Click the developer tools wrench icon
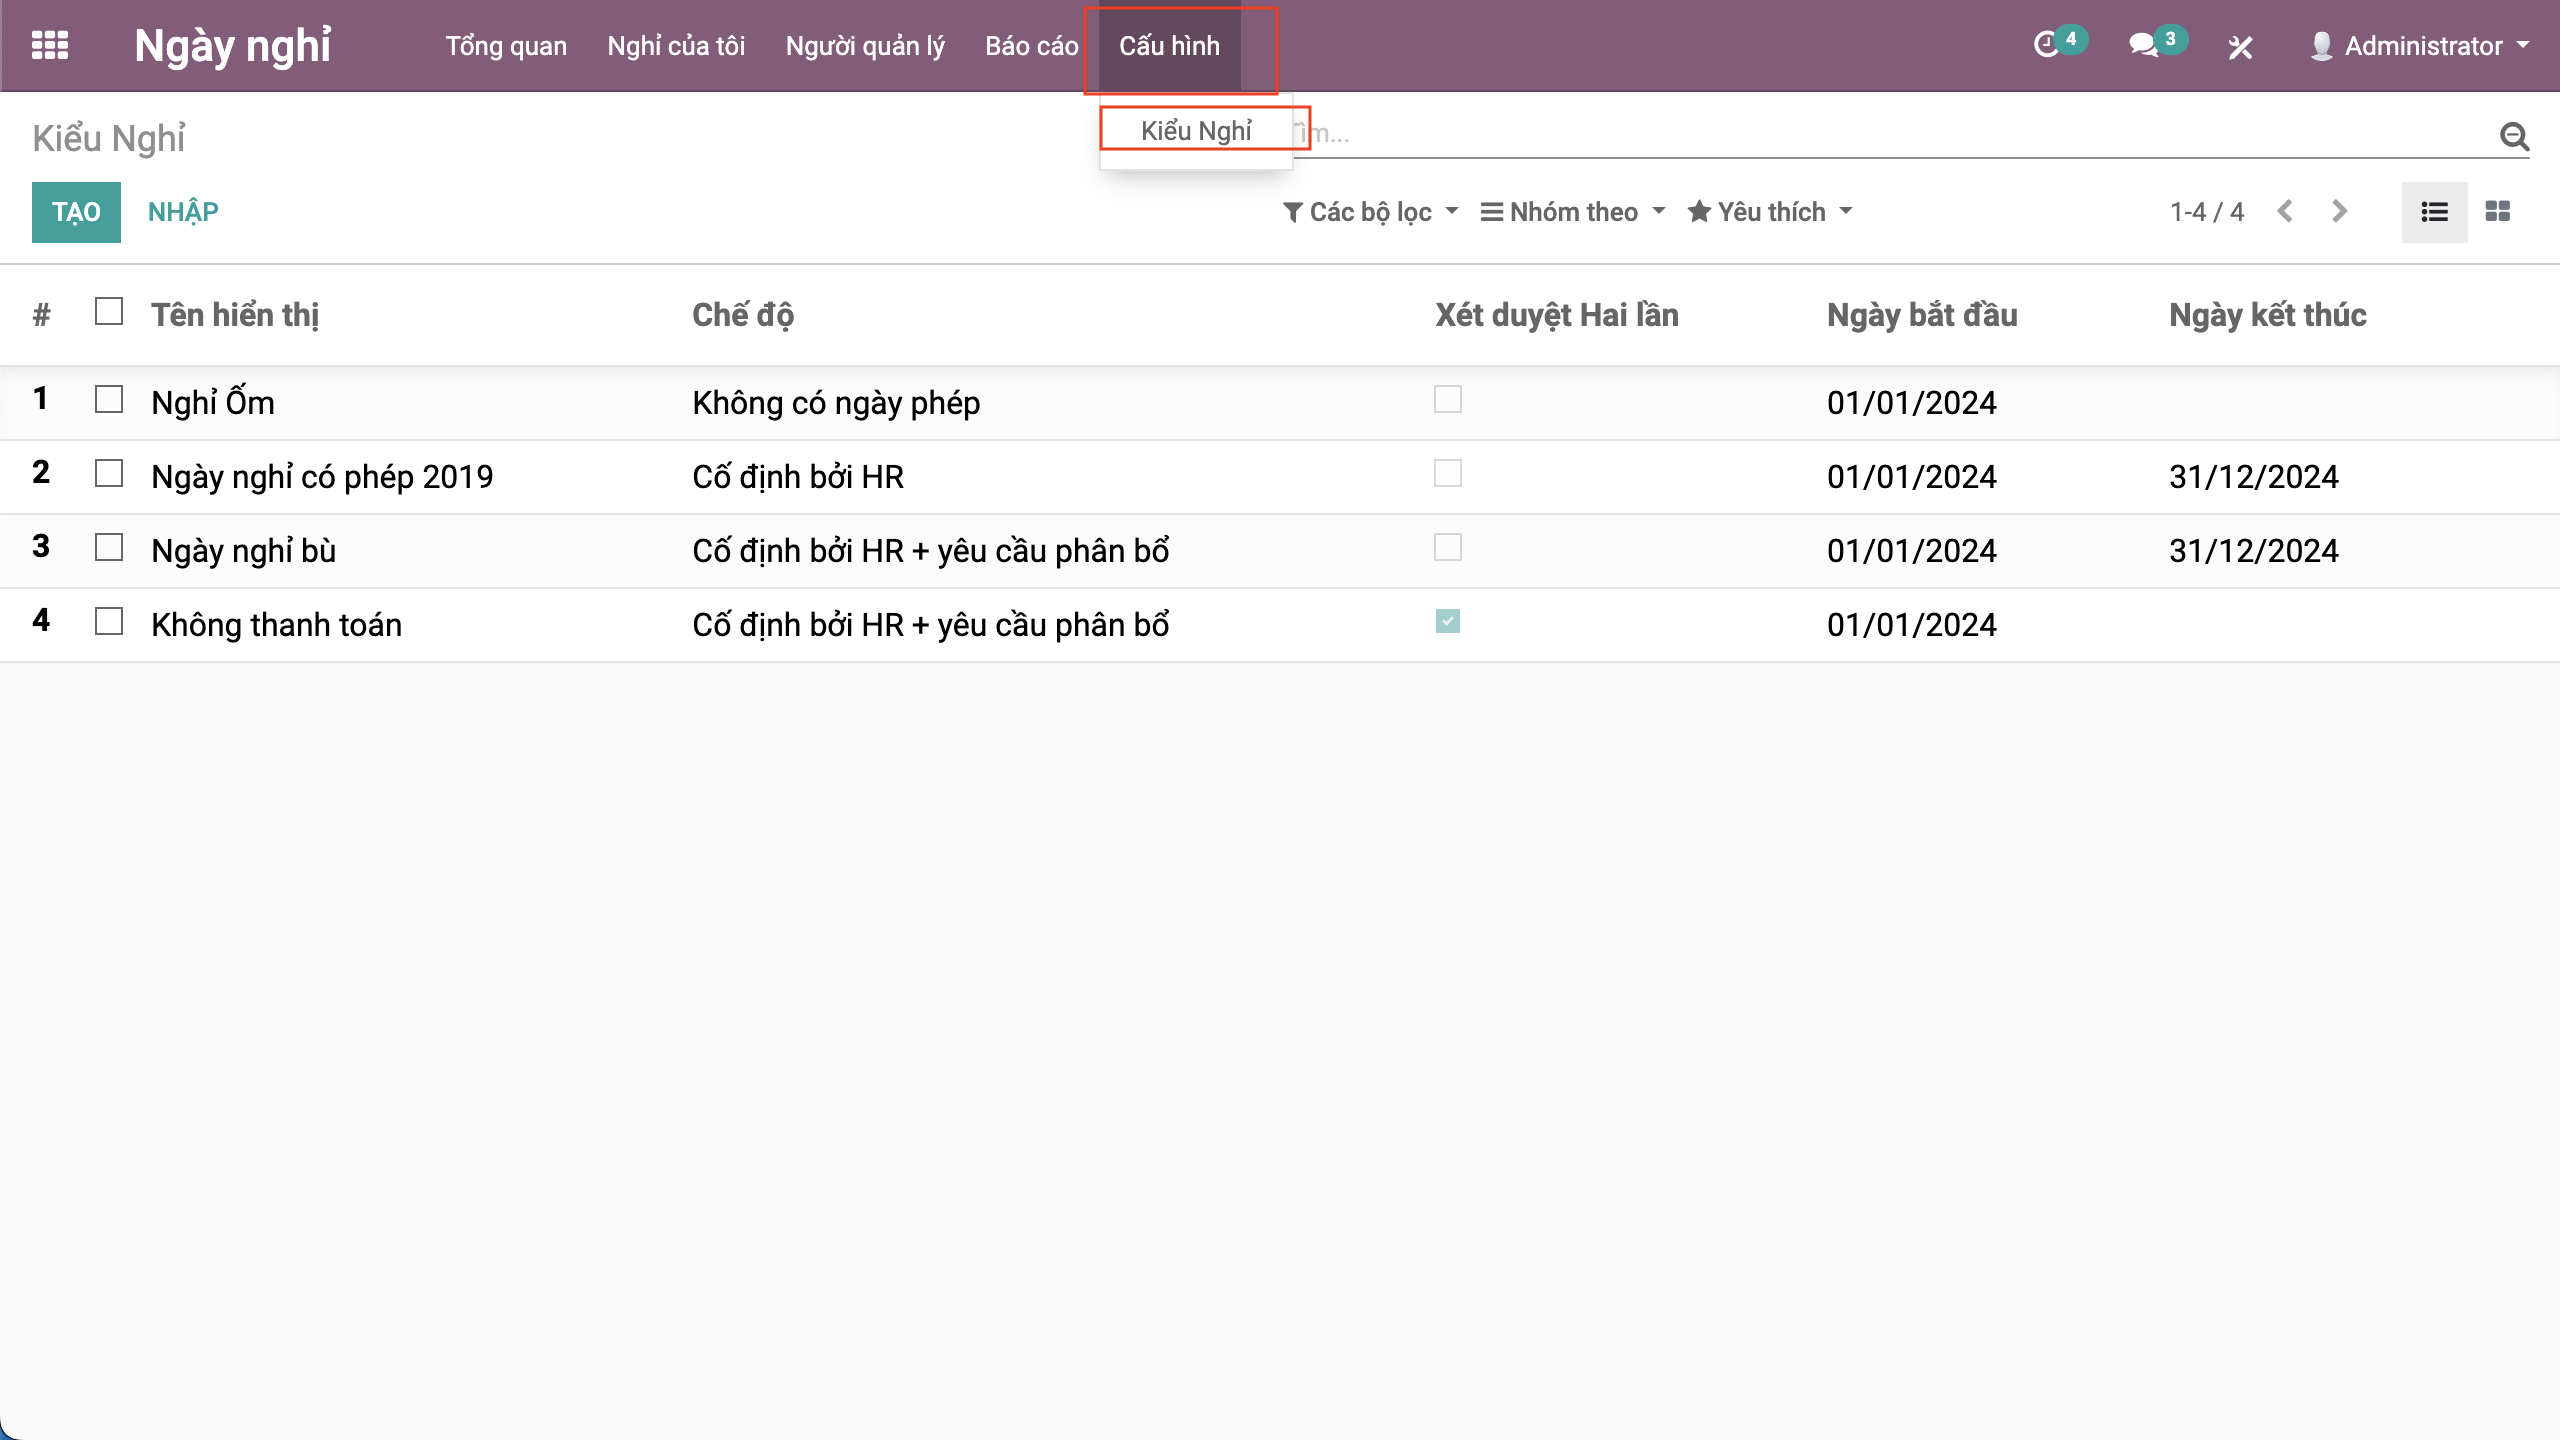The height and width of the screenshot is (1440, 2560). (x=2240, y=47)
